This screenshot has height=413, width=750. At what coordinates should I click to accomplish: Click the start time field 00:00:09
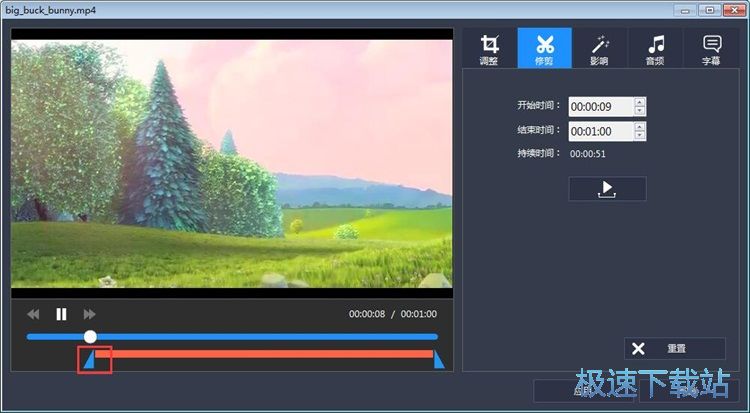pos(601,107)
